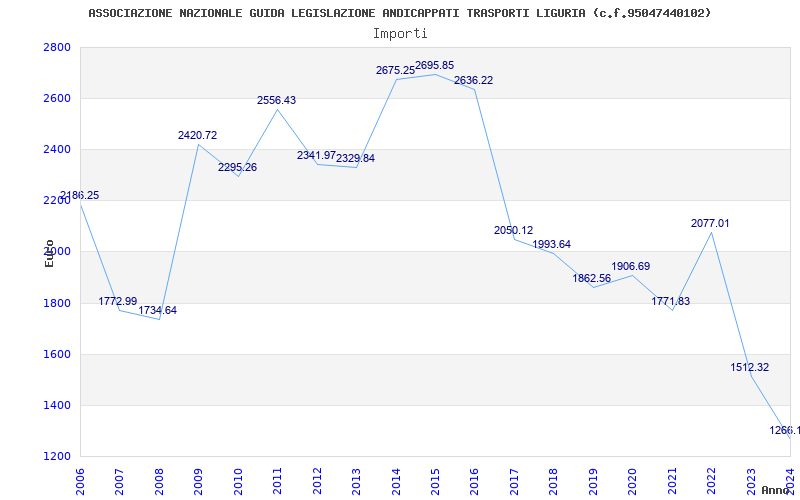Screen dimensions: 800x500
Task: Click the x-axis year 2008
Action: pos(159,482)
